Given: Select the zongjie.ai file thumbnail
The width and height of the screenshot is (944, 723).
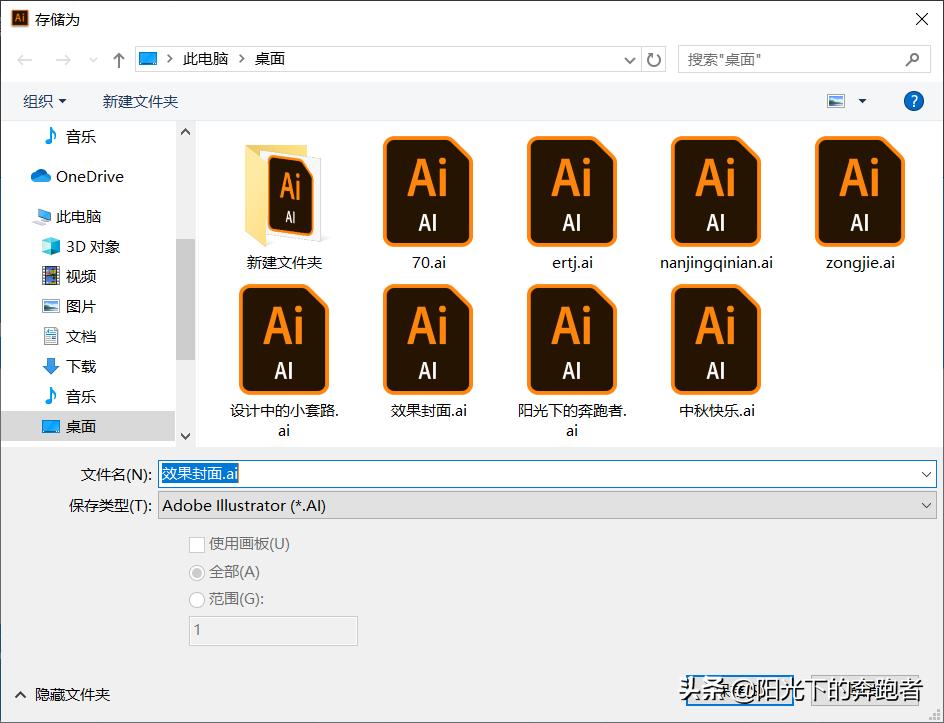Looking at the screenshot, I should tap(858, 192).
